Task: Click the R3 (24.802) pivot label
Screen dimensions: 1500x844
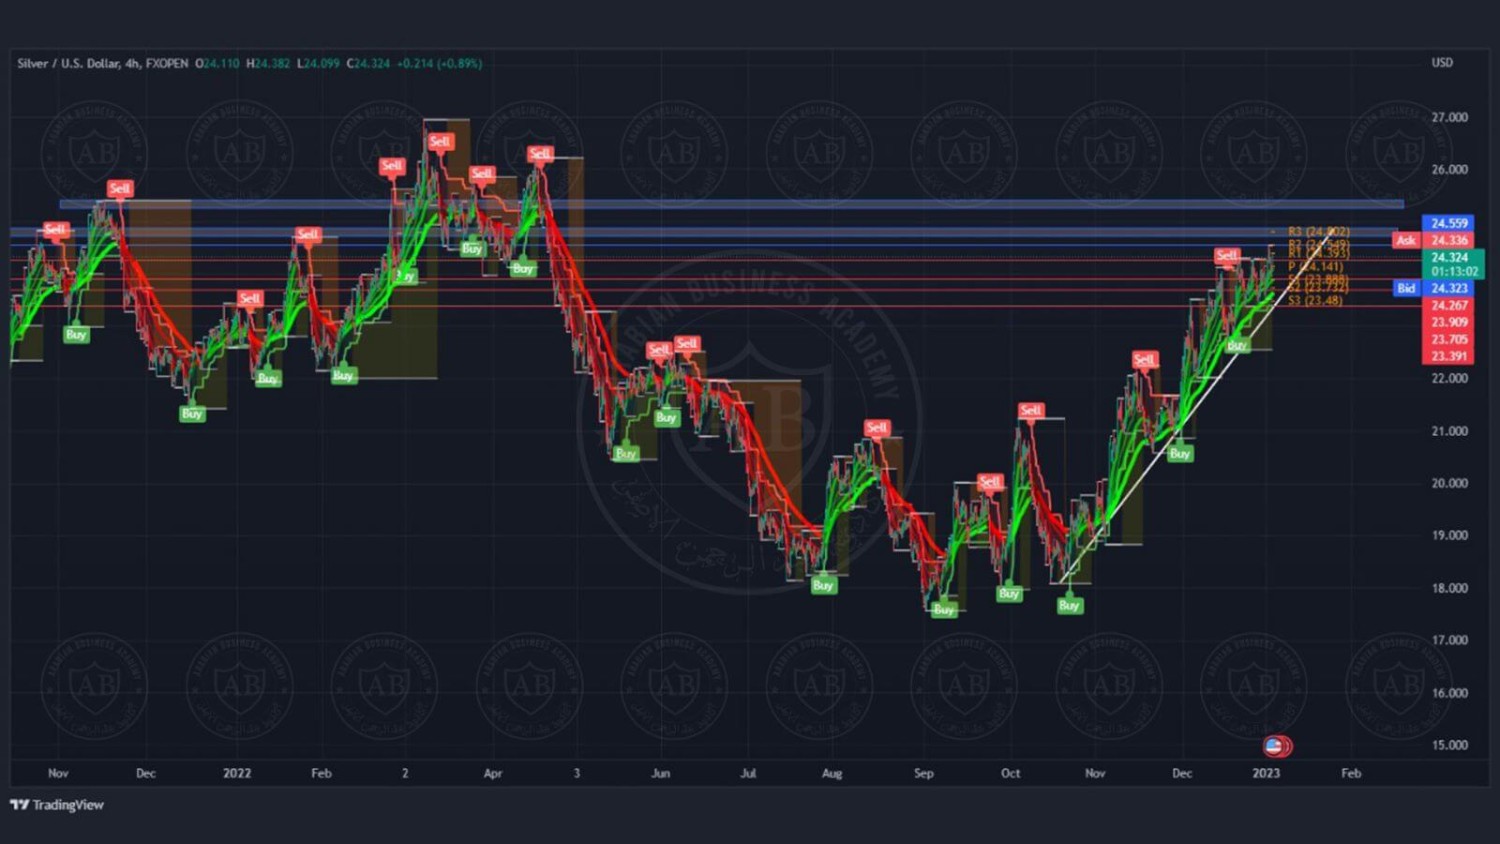Action: point(1319,232)
